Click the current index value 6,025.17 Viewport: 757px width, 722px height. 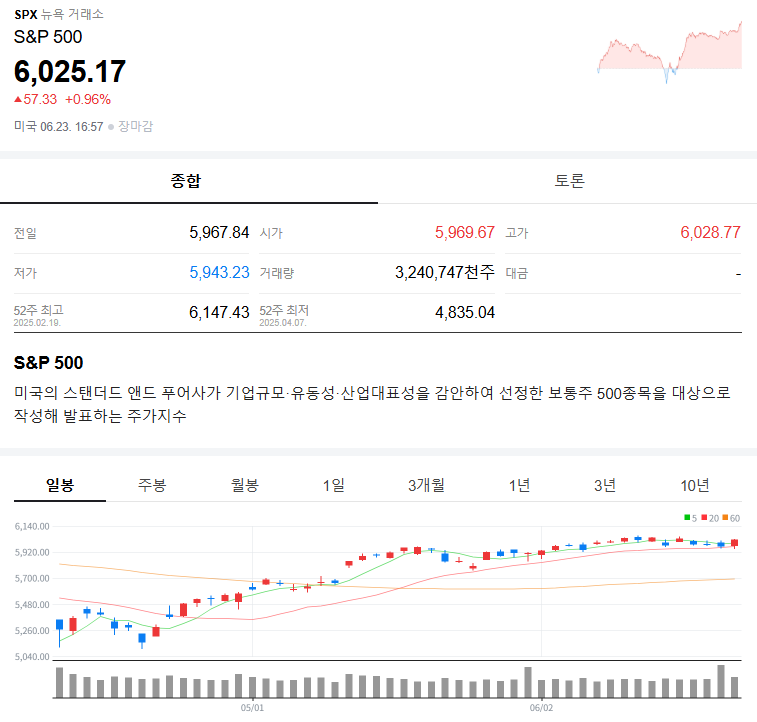pos(70,71)
